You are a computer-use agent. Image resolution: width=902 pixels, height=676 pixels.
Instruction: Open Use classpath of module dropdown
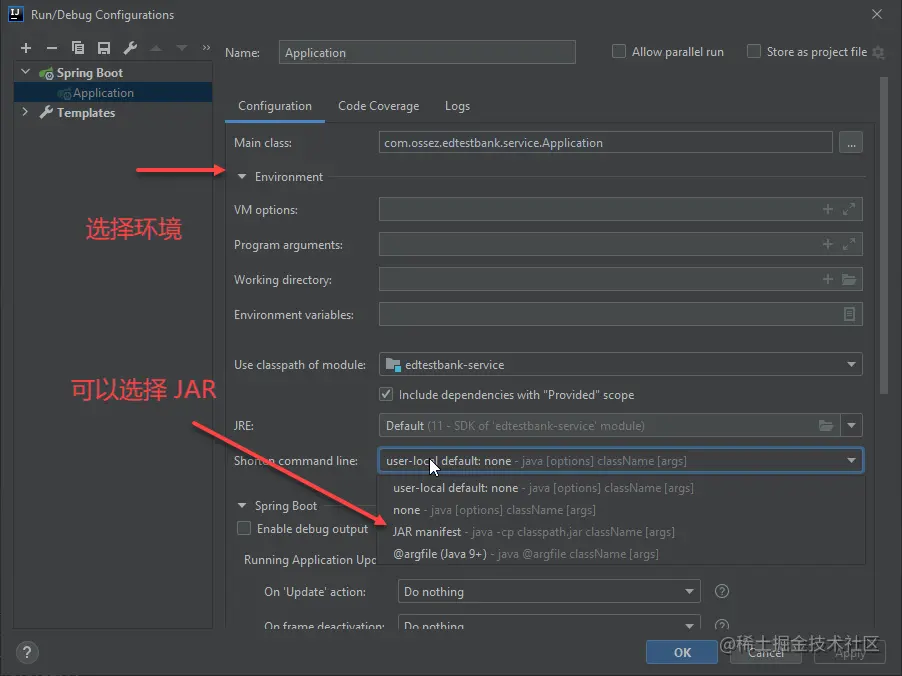[851, 365]
